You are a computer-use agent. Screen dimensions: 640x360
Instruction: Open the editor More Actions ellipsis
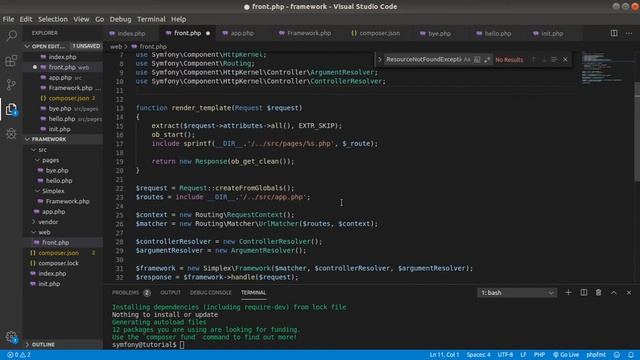(x=629, y=33)
